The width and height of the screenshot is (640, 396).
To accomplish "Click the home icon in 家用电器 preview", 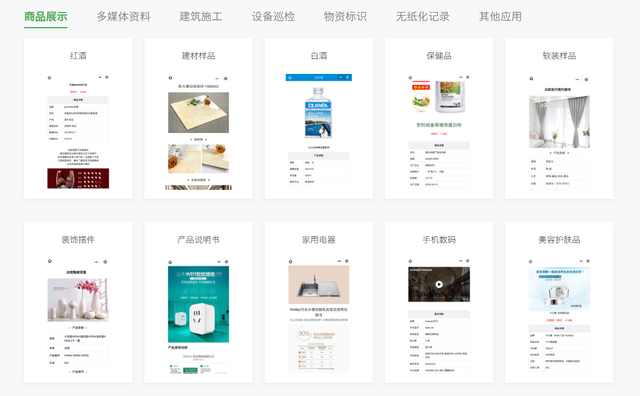I will (x=291, y=261).
